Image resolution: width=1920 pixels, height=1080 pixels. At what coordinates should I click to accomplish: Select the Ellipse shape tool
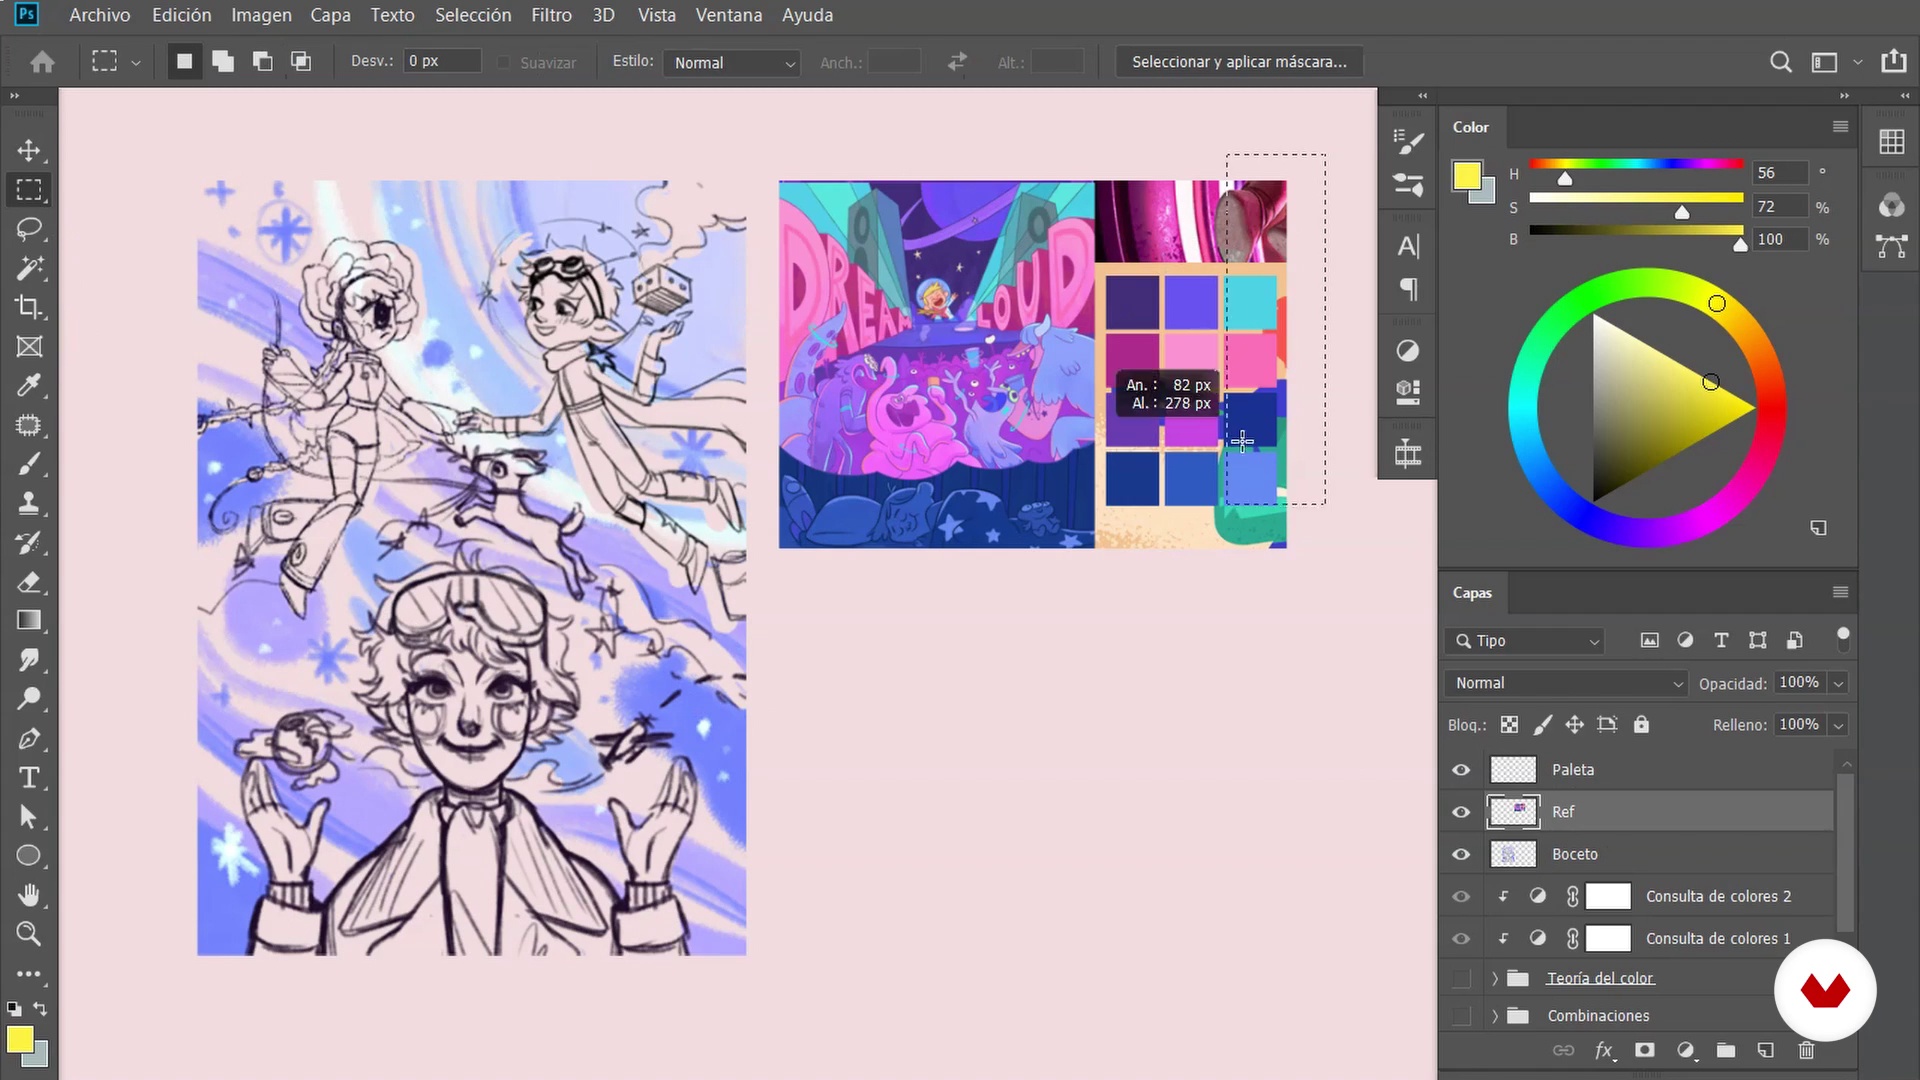[29, 856]
